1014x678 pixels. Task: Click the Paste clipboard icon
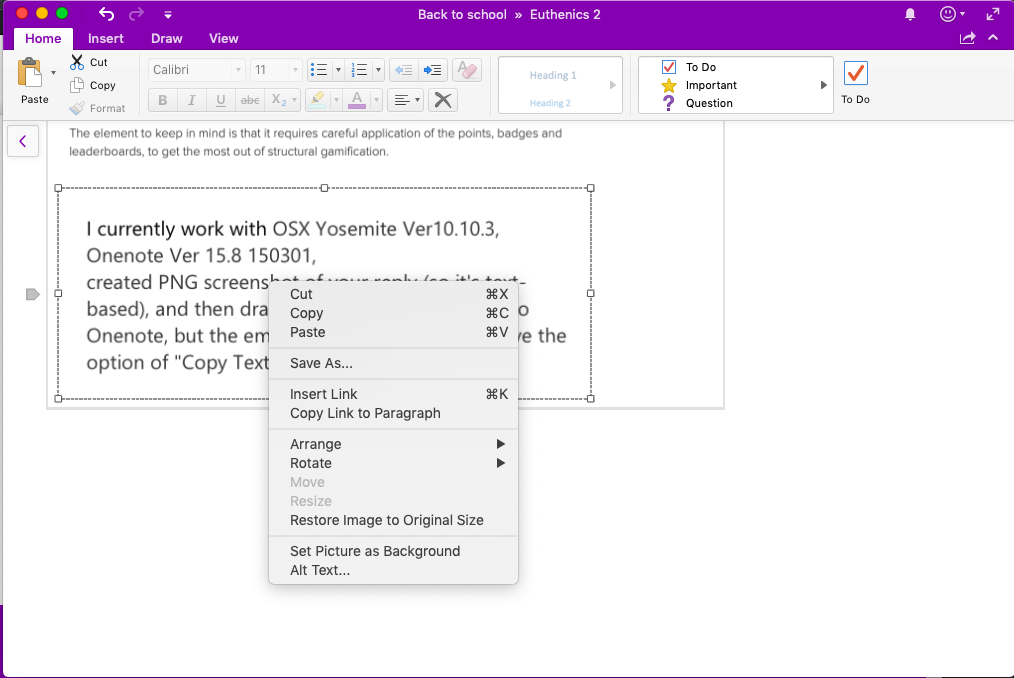click(30, 72)
